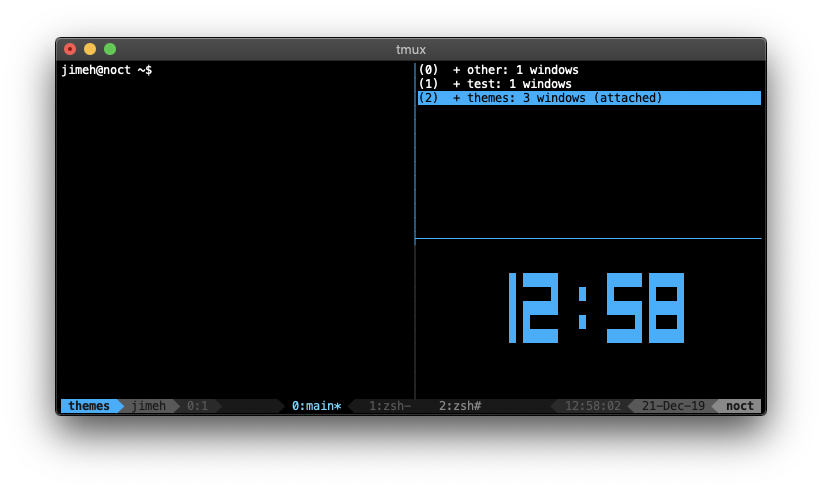Click the '0:1' pane indicator in status bar

197,406
